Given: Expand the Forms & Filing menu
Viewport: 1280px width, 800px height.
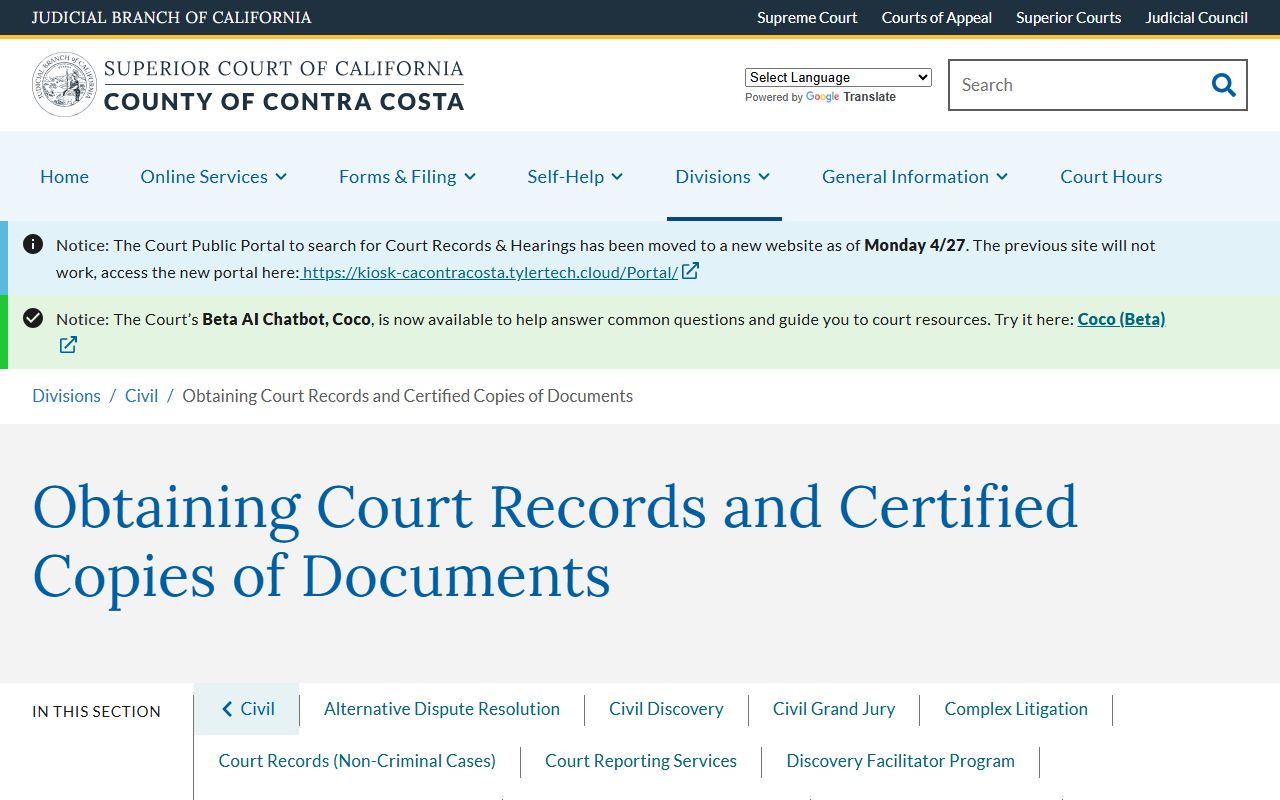Looking at the screenshot, I should click(407, 176).
